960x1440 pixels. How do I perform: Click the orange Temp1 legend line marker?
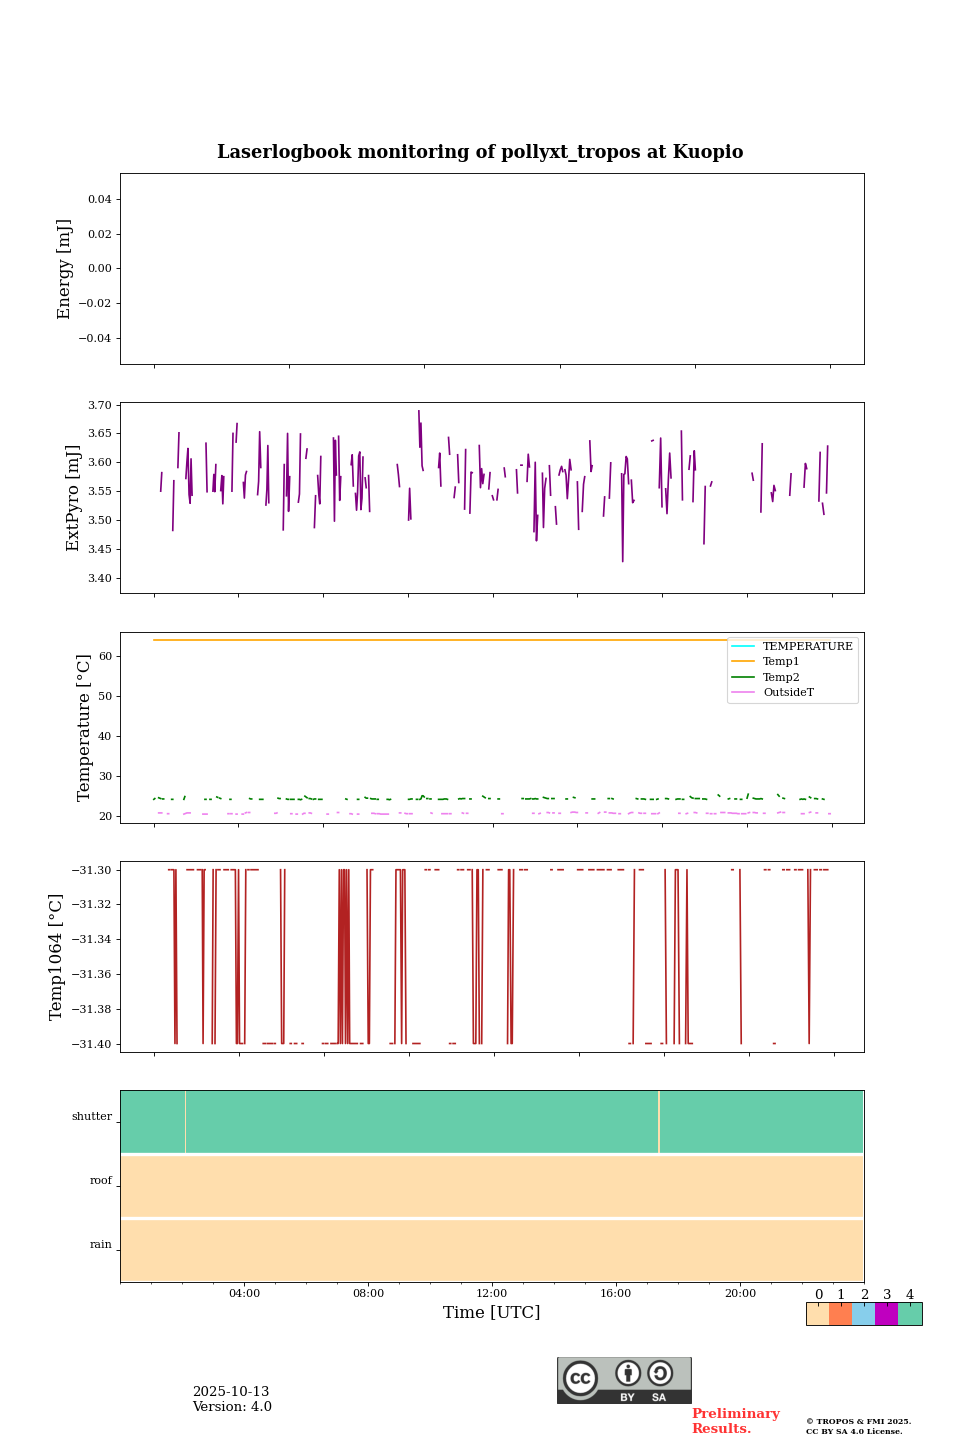(x=743, y=662)
